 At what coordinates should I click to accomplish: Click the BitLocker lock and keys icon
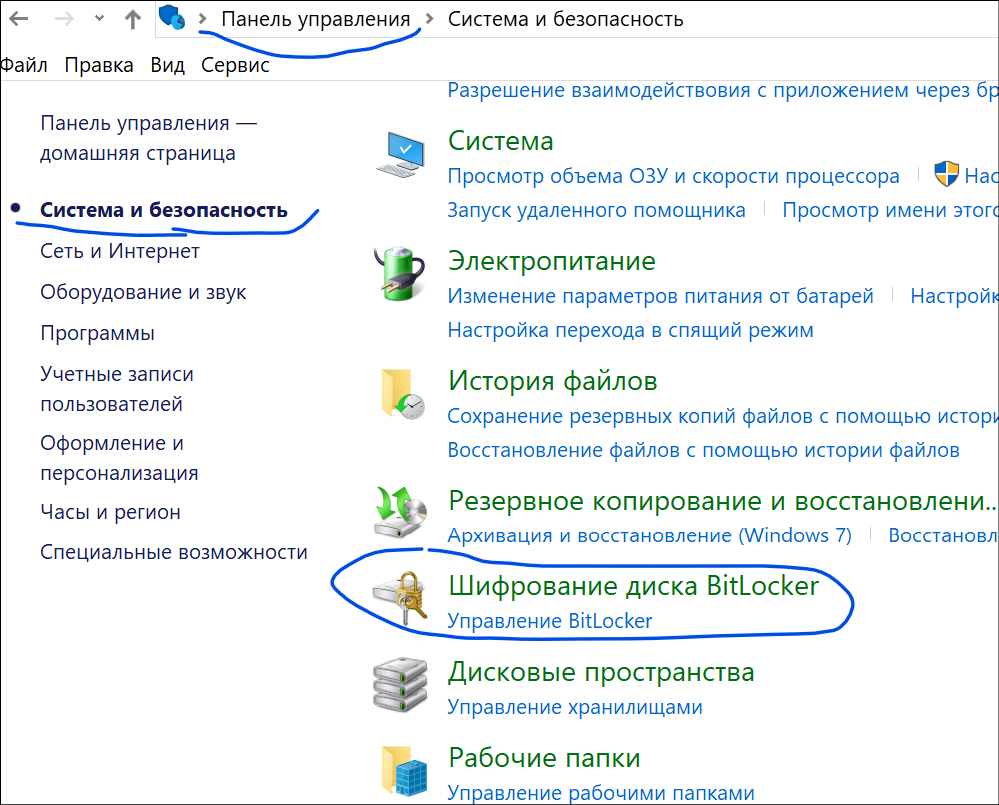pyautogui.click(x=401, y=599)
